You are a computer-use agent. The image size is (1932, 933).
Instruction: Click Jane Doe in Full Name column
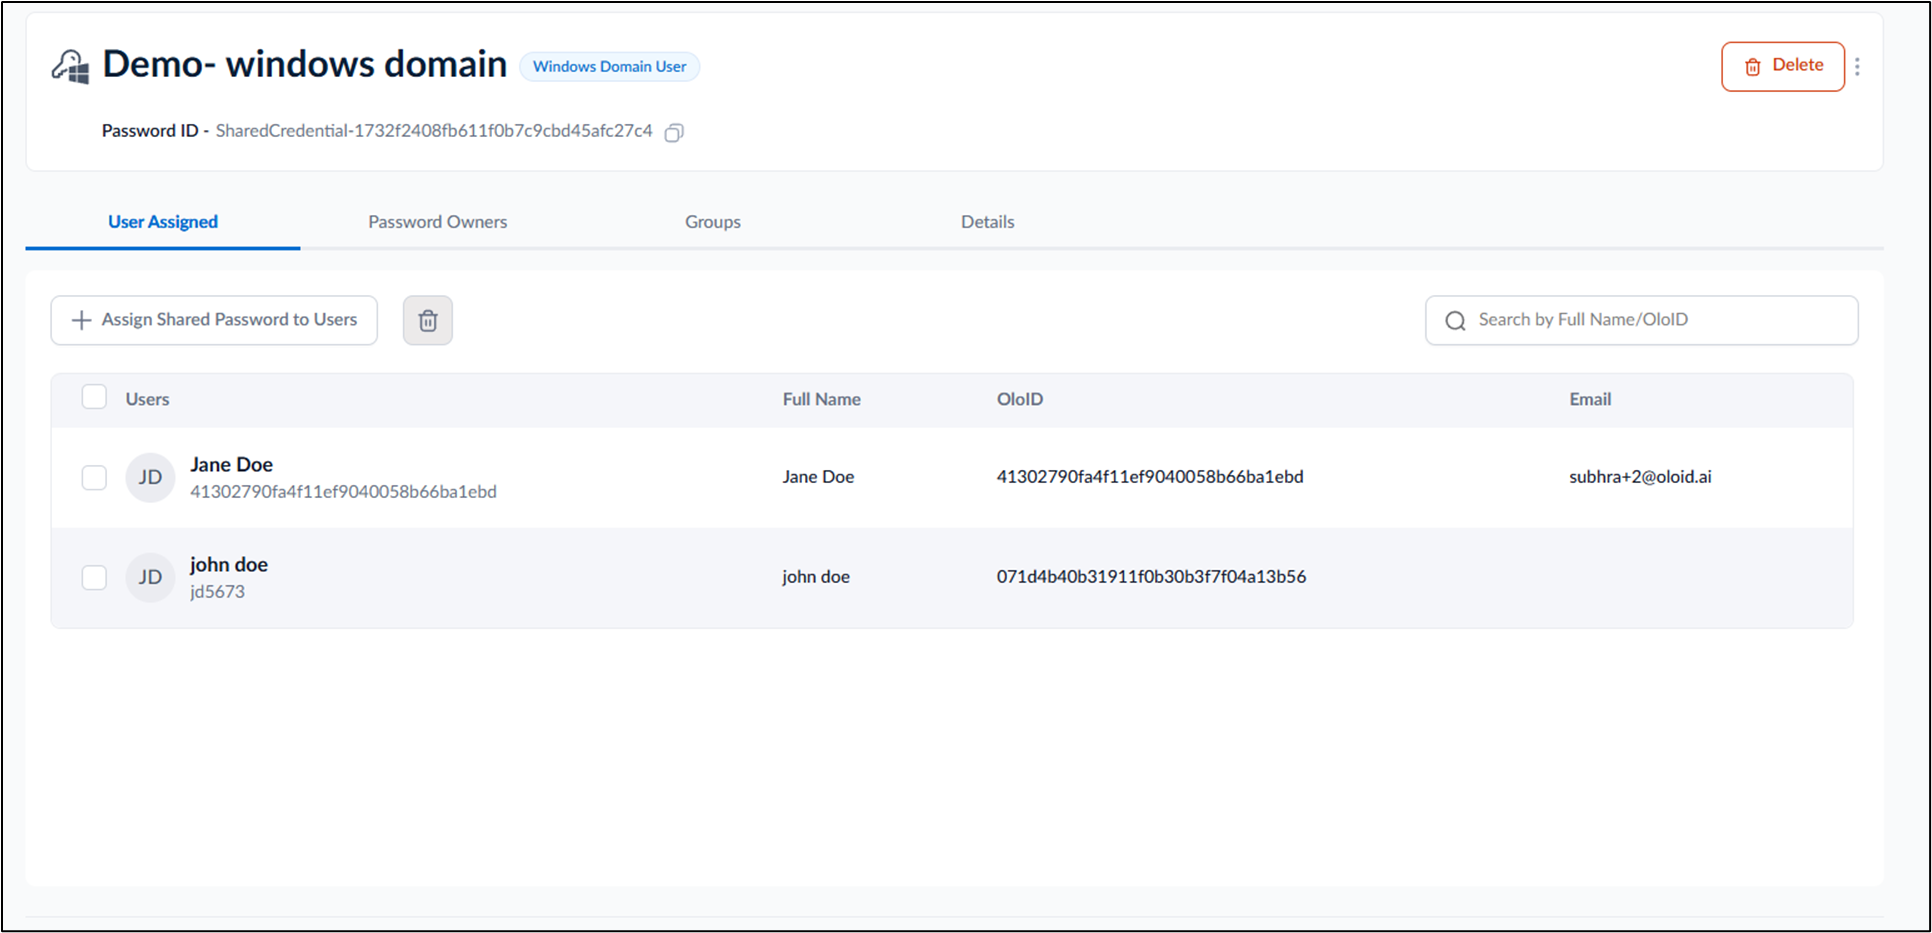(818, 477)
